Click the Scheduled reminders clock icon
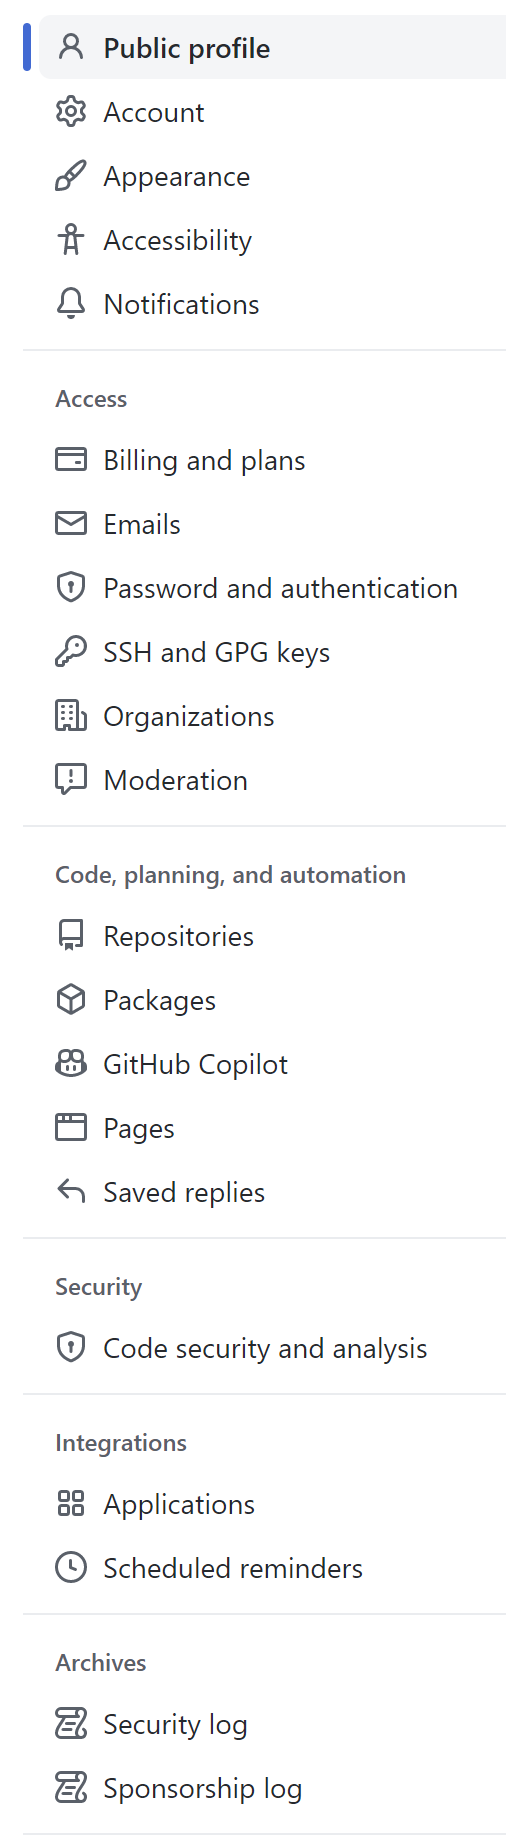This screenshot has width=506, height=1848. point(71,1568)
